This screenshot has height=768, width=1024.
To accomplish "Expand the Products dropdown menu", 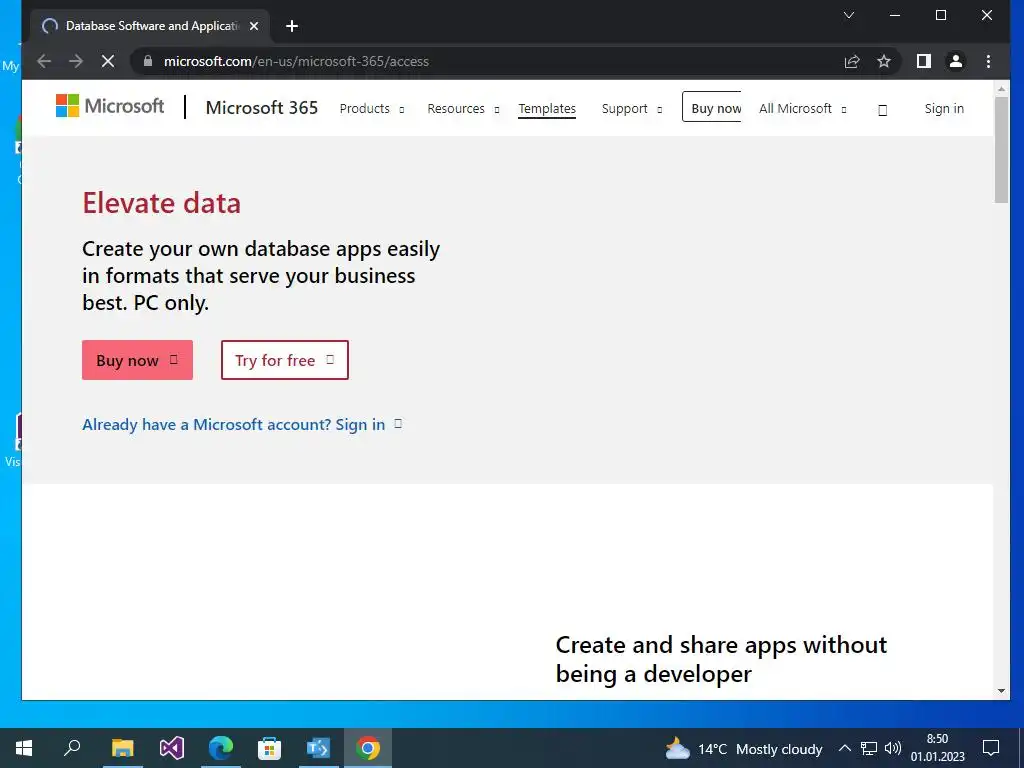I will click(x=372, y=108).
